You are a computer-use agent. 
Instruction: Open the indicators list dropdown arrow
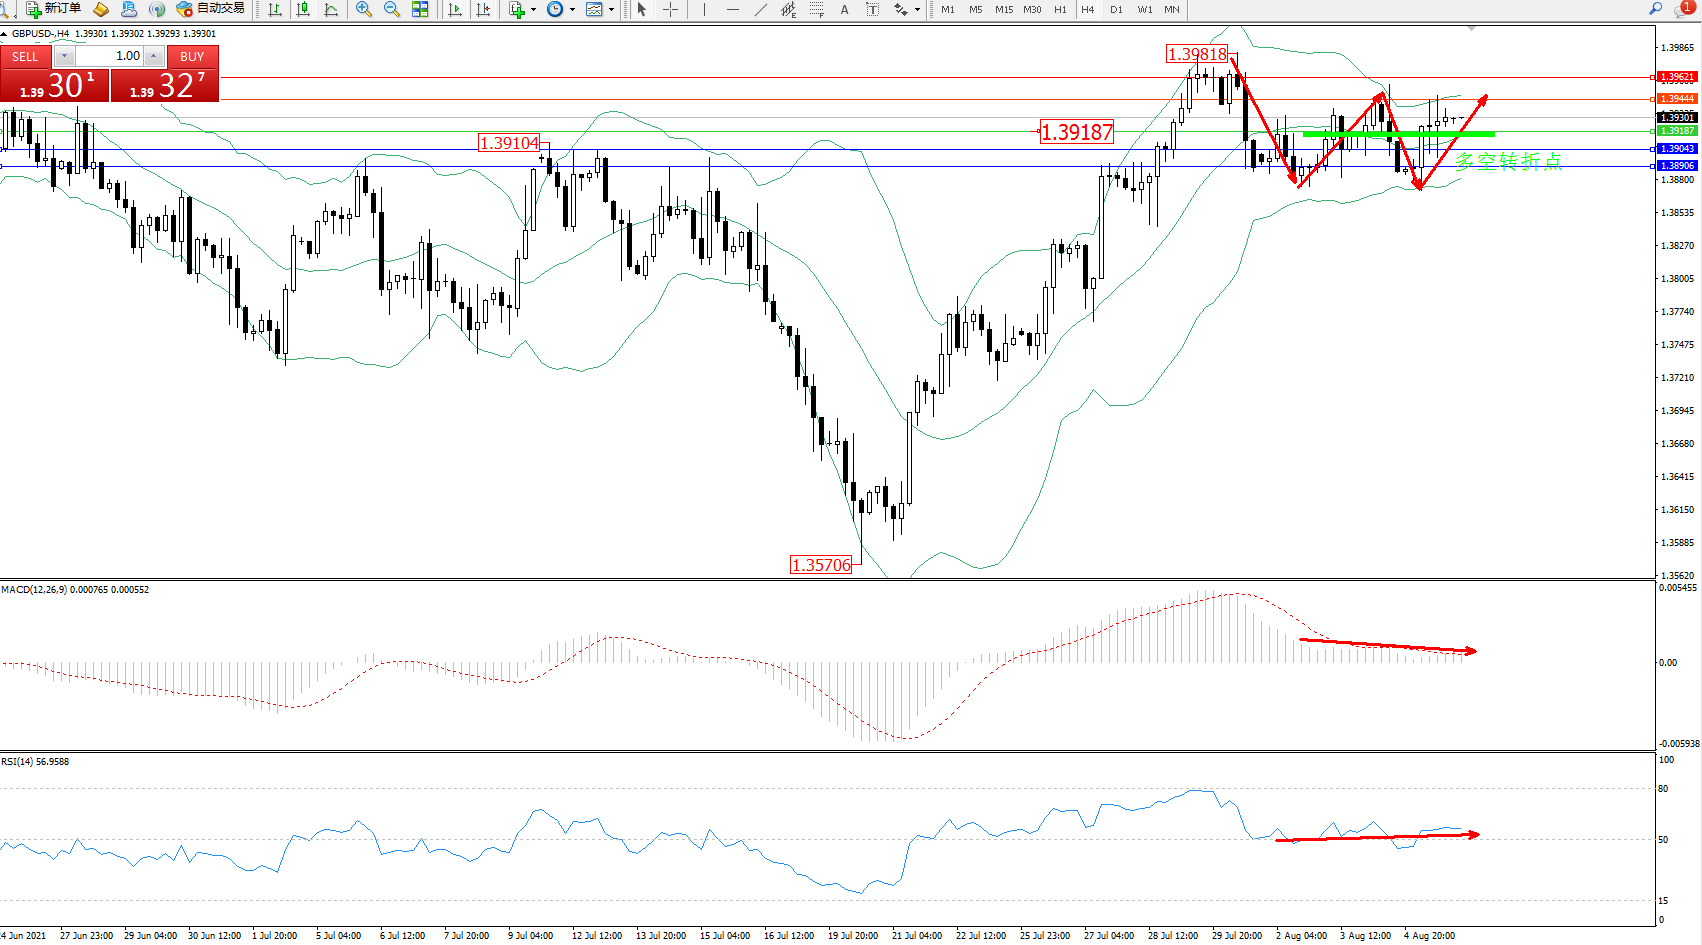point(533,9)
